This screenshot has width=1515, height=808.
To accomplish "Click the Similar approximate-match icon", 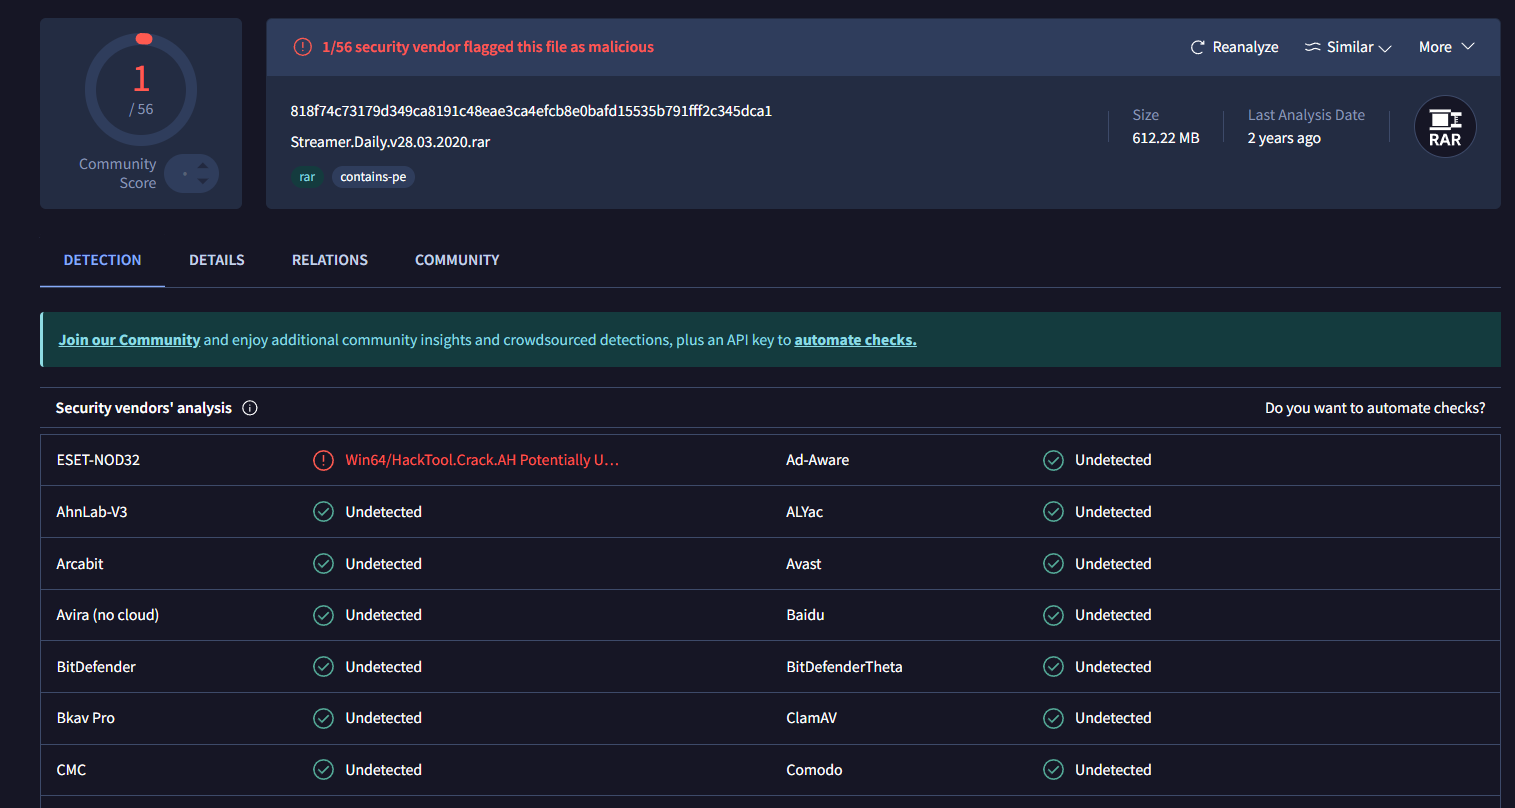I will [1313, 47].
